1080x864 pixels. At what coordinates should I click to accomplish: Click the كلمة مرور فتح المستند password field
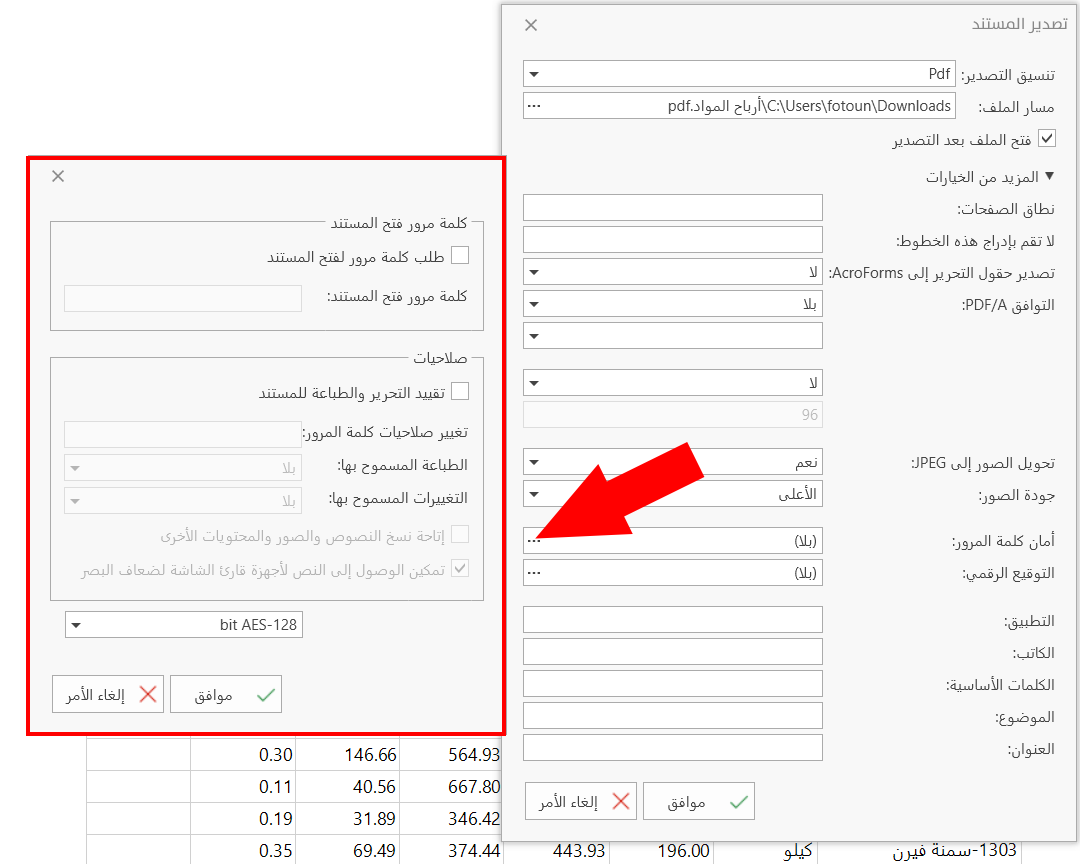click(x=183, y=298)
